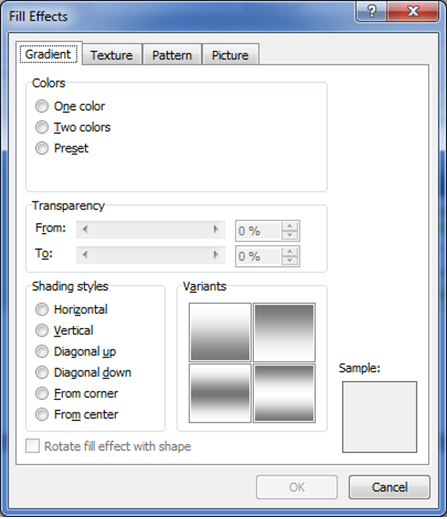Open the Pattern tab
The height and width of the screenshot is (519, 447).
(x=172, y=55)
